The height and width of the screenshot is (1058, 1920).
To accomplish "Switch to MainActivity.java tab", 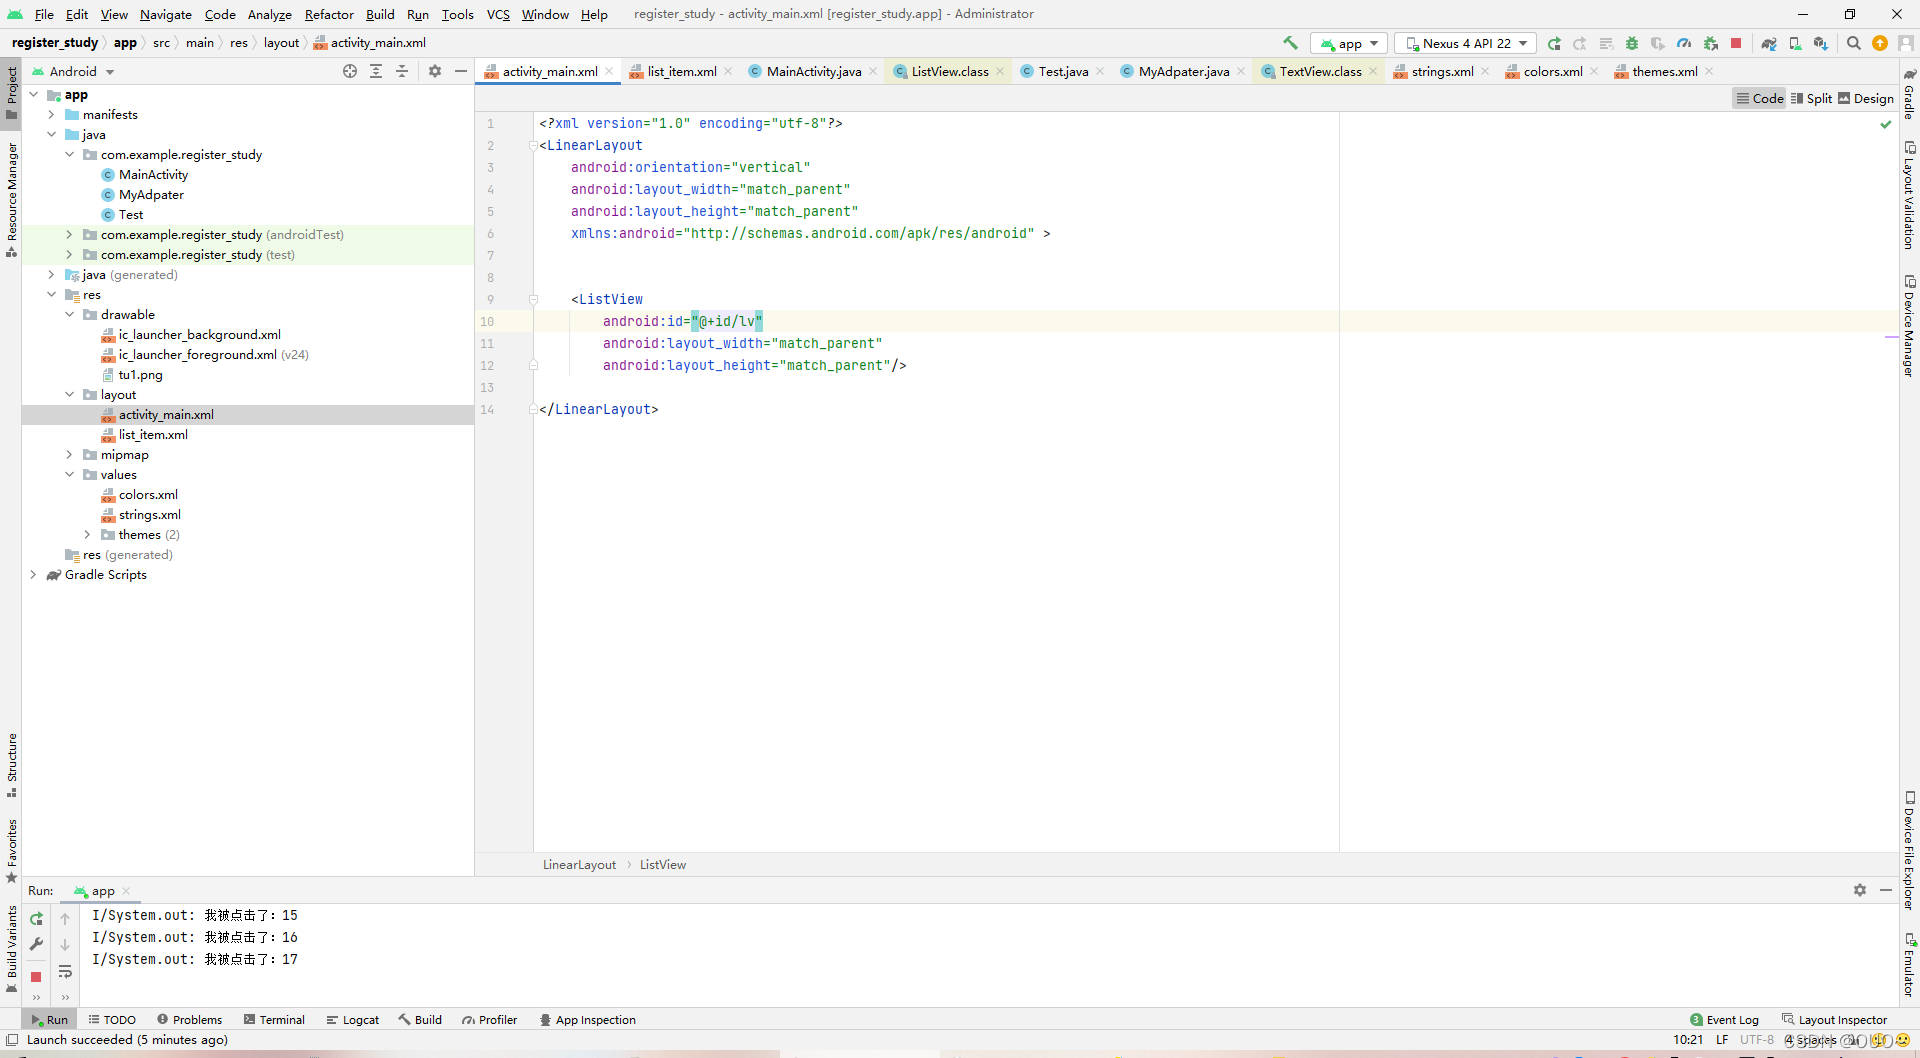I will coord(813,71).
